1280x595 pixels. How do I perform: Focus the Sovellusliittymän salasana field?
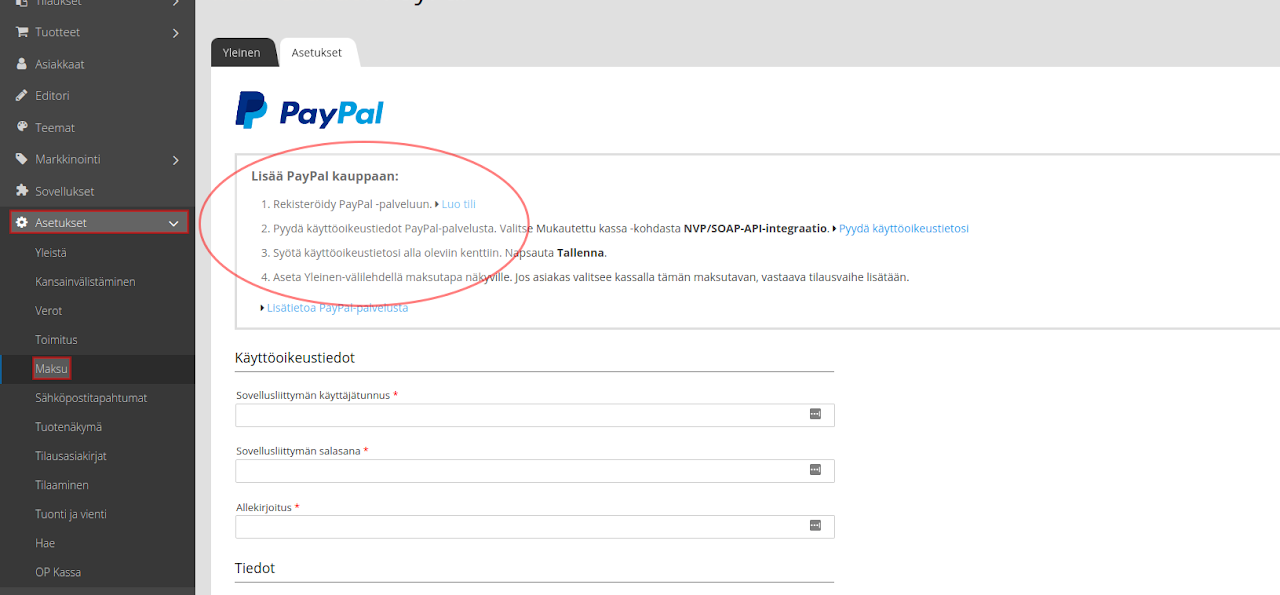(535, 471)
